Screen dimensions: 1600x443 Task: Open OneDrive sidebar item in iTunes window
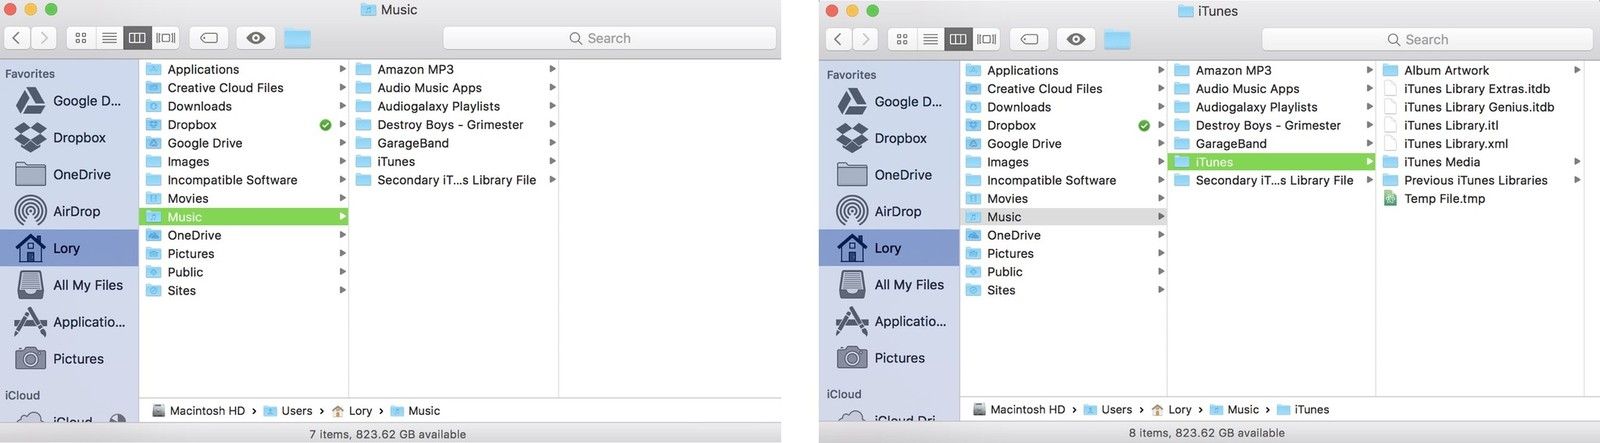tap(889, 174)
